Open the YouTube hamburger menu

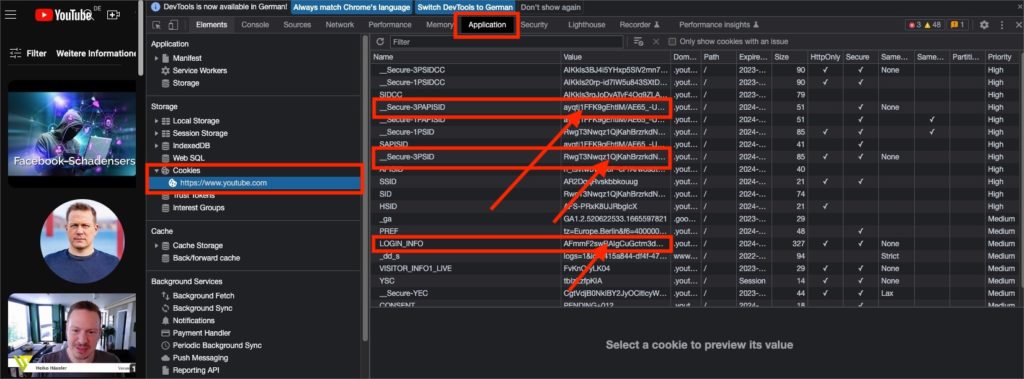click(x=10, y=14)
